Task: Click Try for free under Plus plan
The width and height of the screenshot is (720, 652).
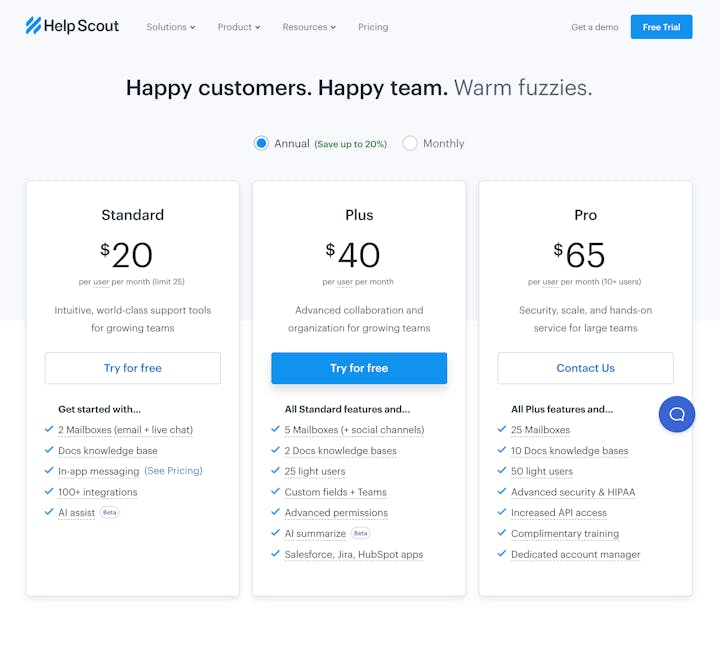Action: (359, 368)
